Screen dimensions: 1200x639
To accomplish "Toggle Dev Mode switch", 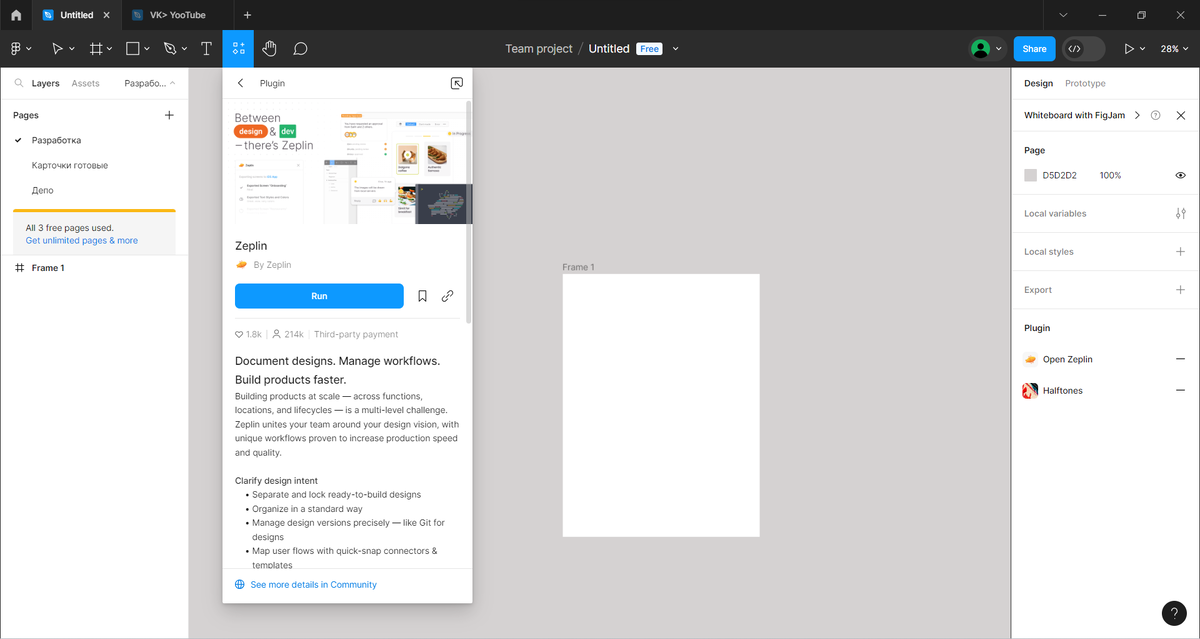I will (1083, 48).
